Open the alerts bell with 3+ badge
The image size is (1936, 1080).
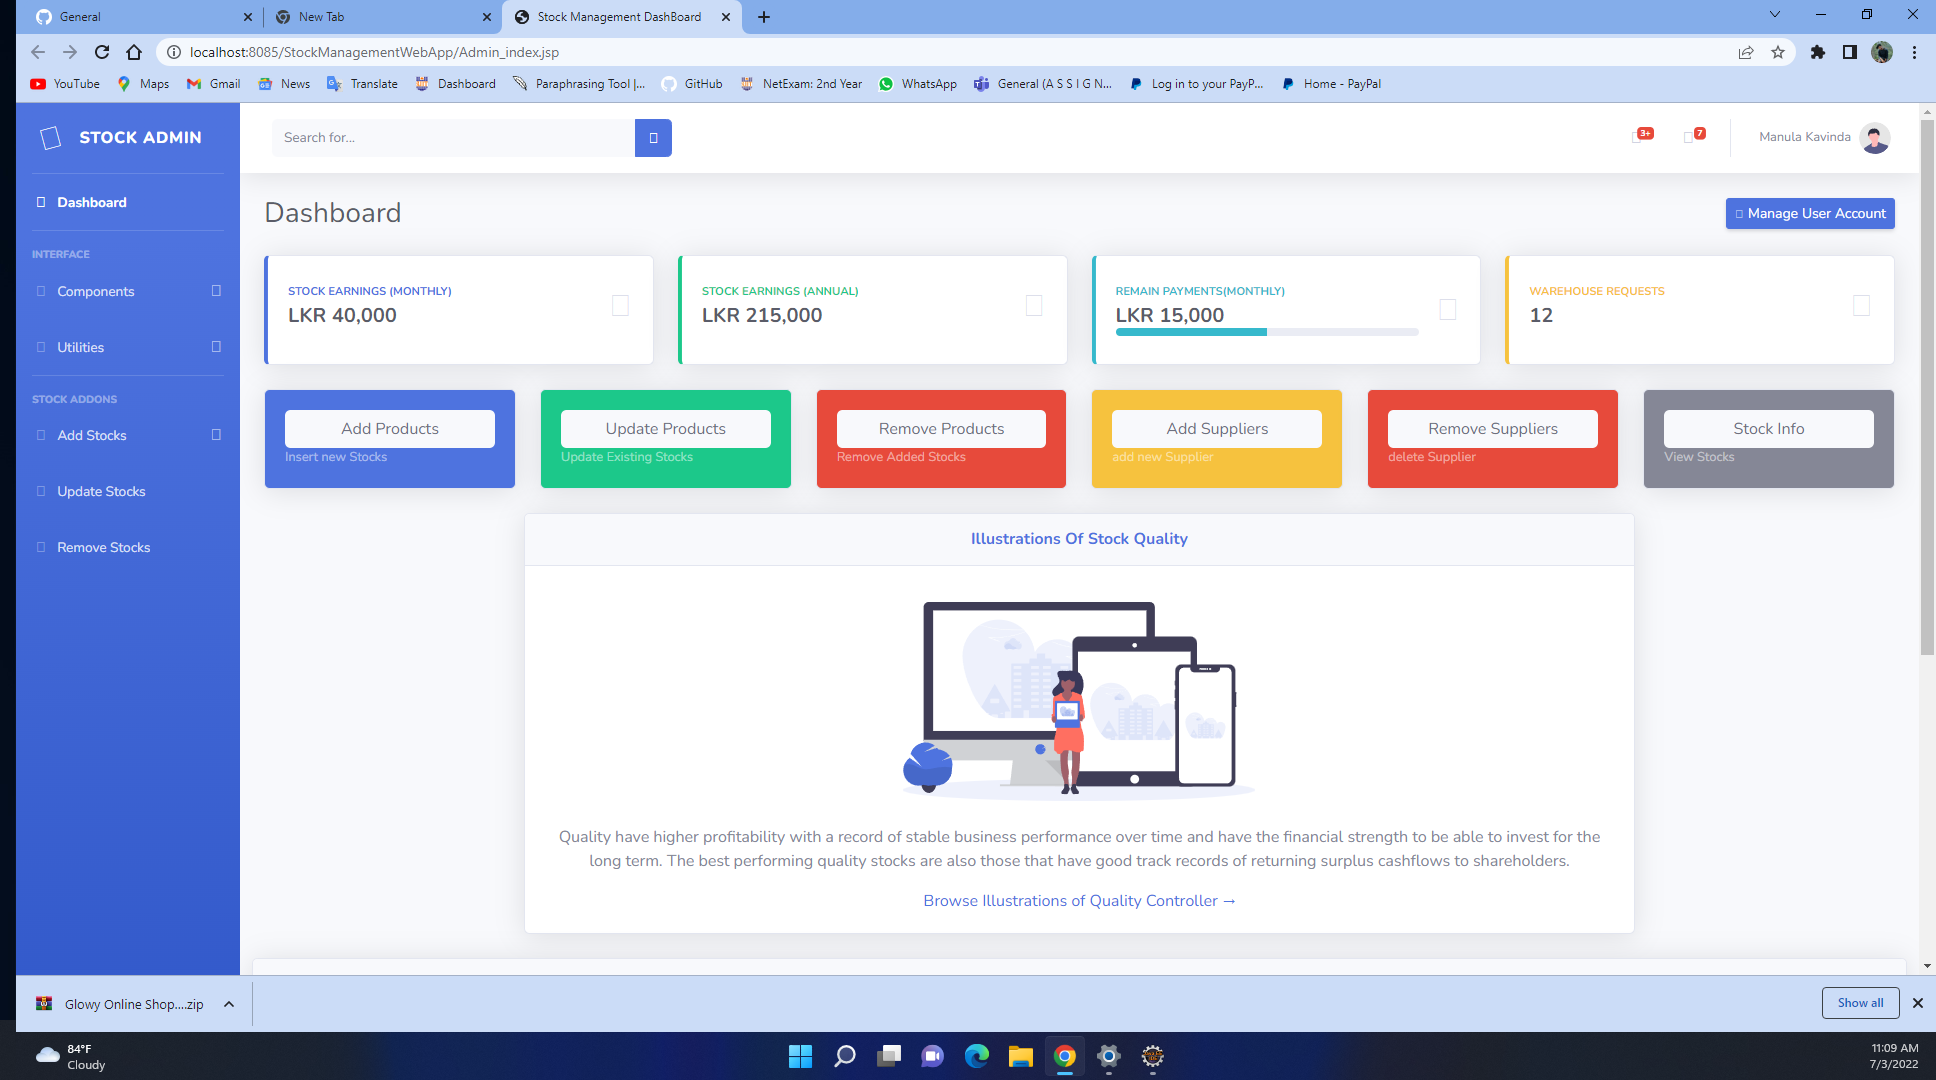1638,138
